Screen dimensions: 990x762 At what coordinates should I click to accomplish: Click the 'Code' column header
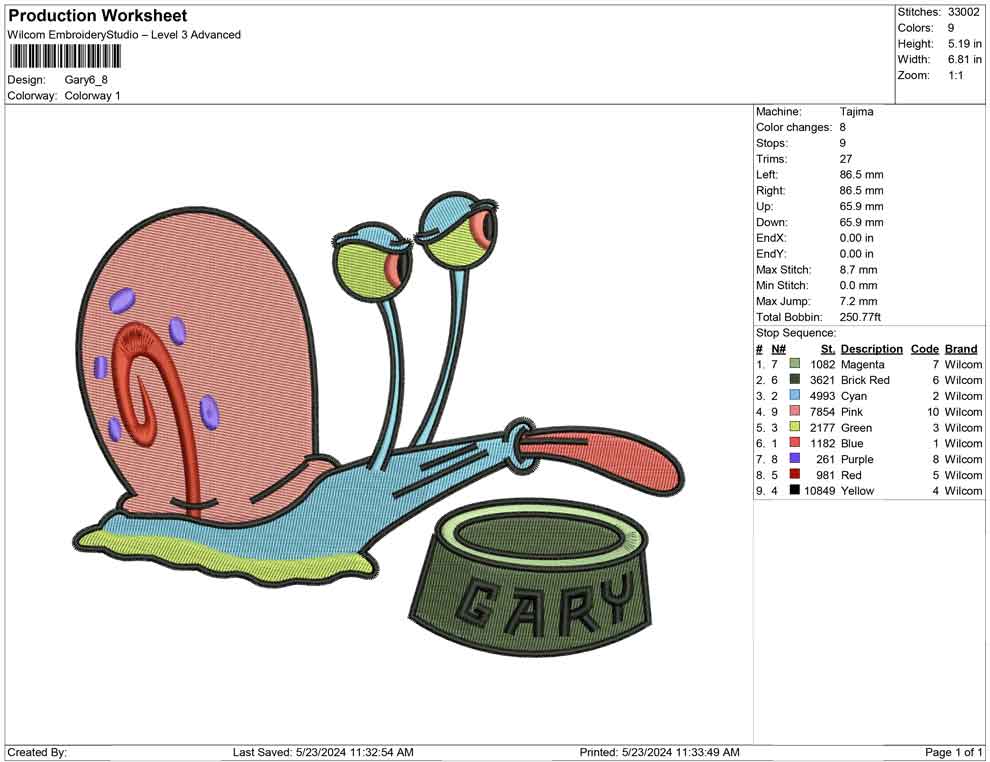point(925,348)
